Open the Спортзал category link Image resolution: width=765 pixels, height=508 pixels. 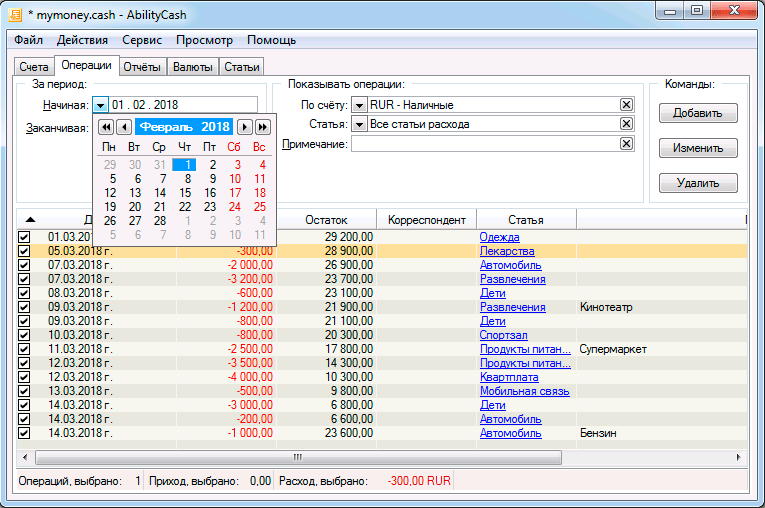click(503, 335)
